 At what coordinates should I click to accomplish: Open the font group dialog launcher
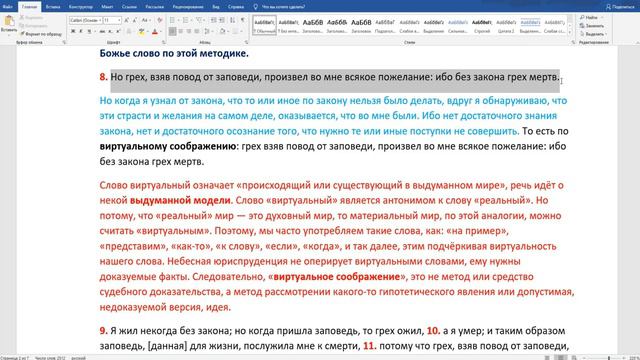(164, 42)
